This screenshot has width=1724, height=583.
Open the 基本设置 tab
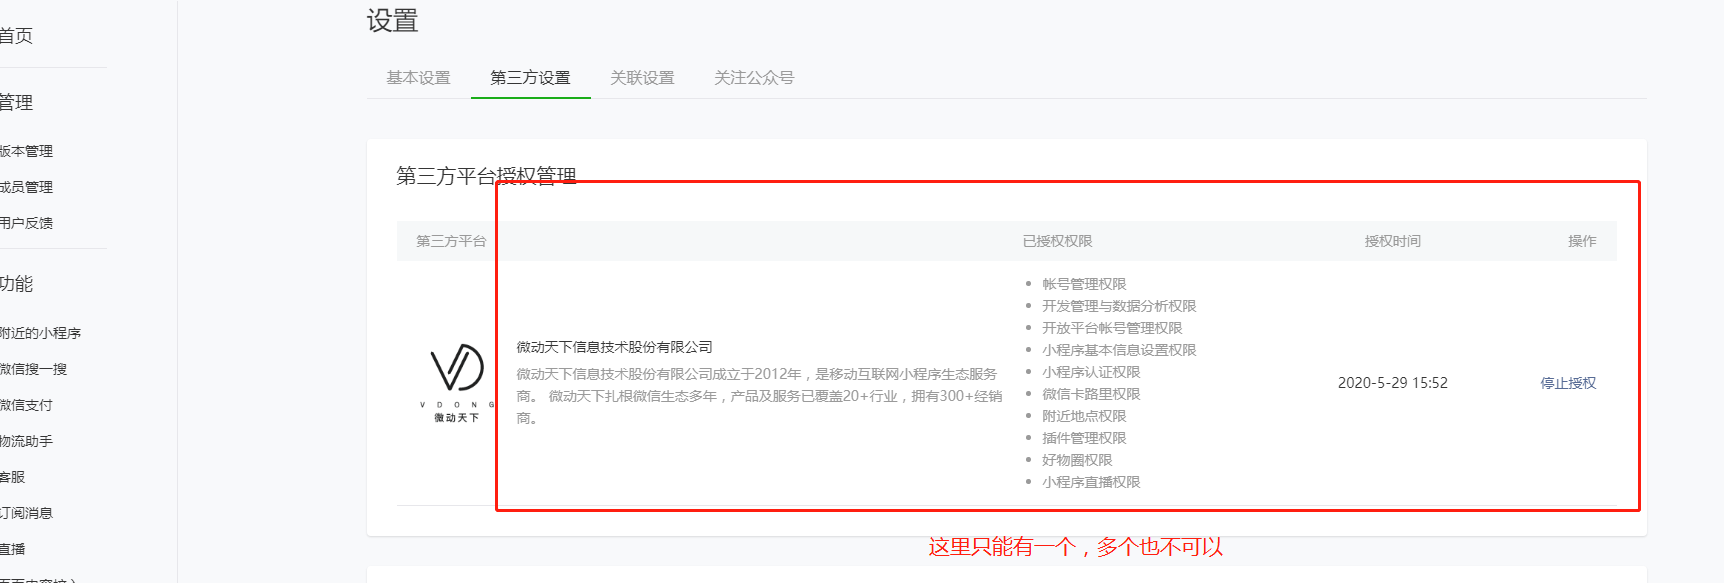tap(418, 77)
